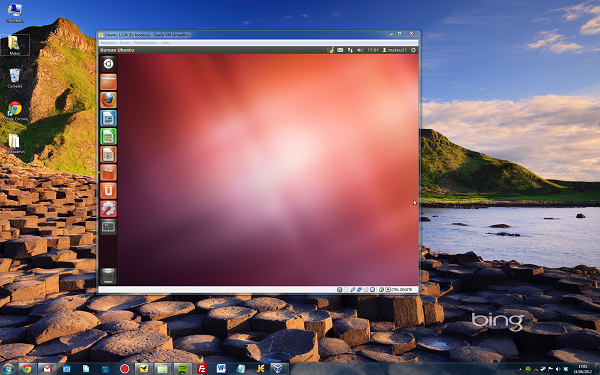Click the Ubuntu panel clock
Screen dimensions: 600x375
point(373,50)
